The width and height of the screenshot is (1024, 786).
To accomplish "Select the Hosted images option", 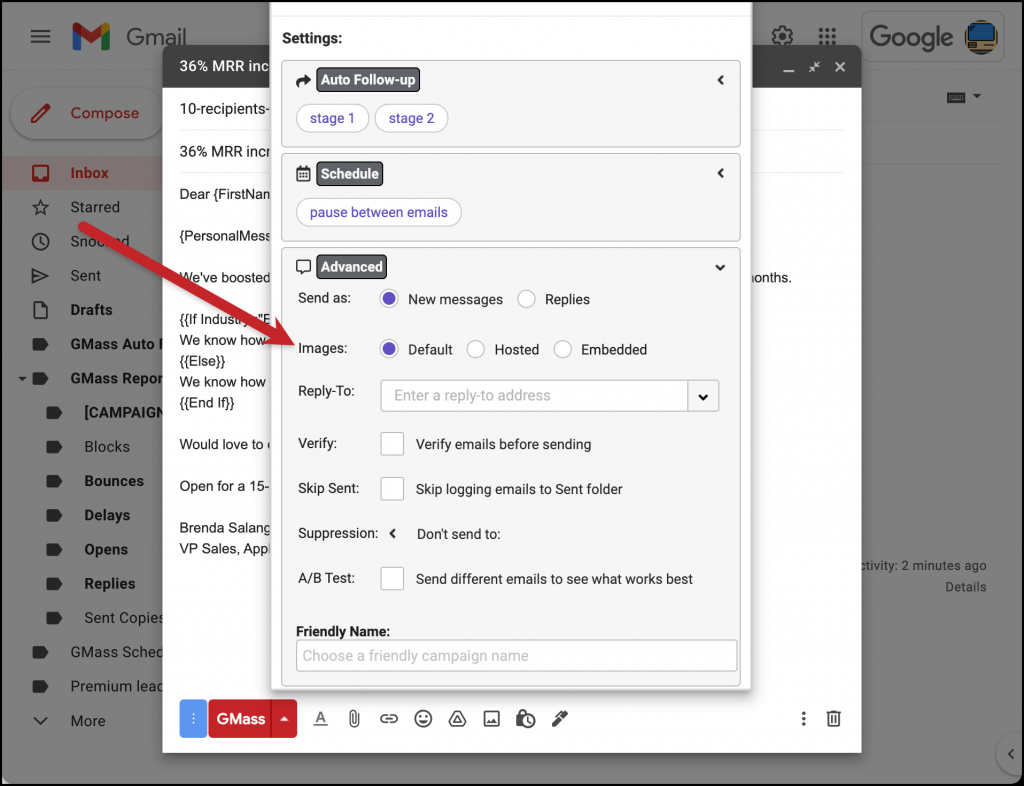I will [475, 349].
